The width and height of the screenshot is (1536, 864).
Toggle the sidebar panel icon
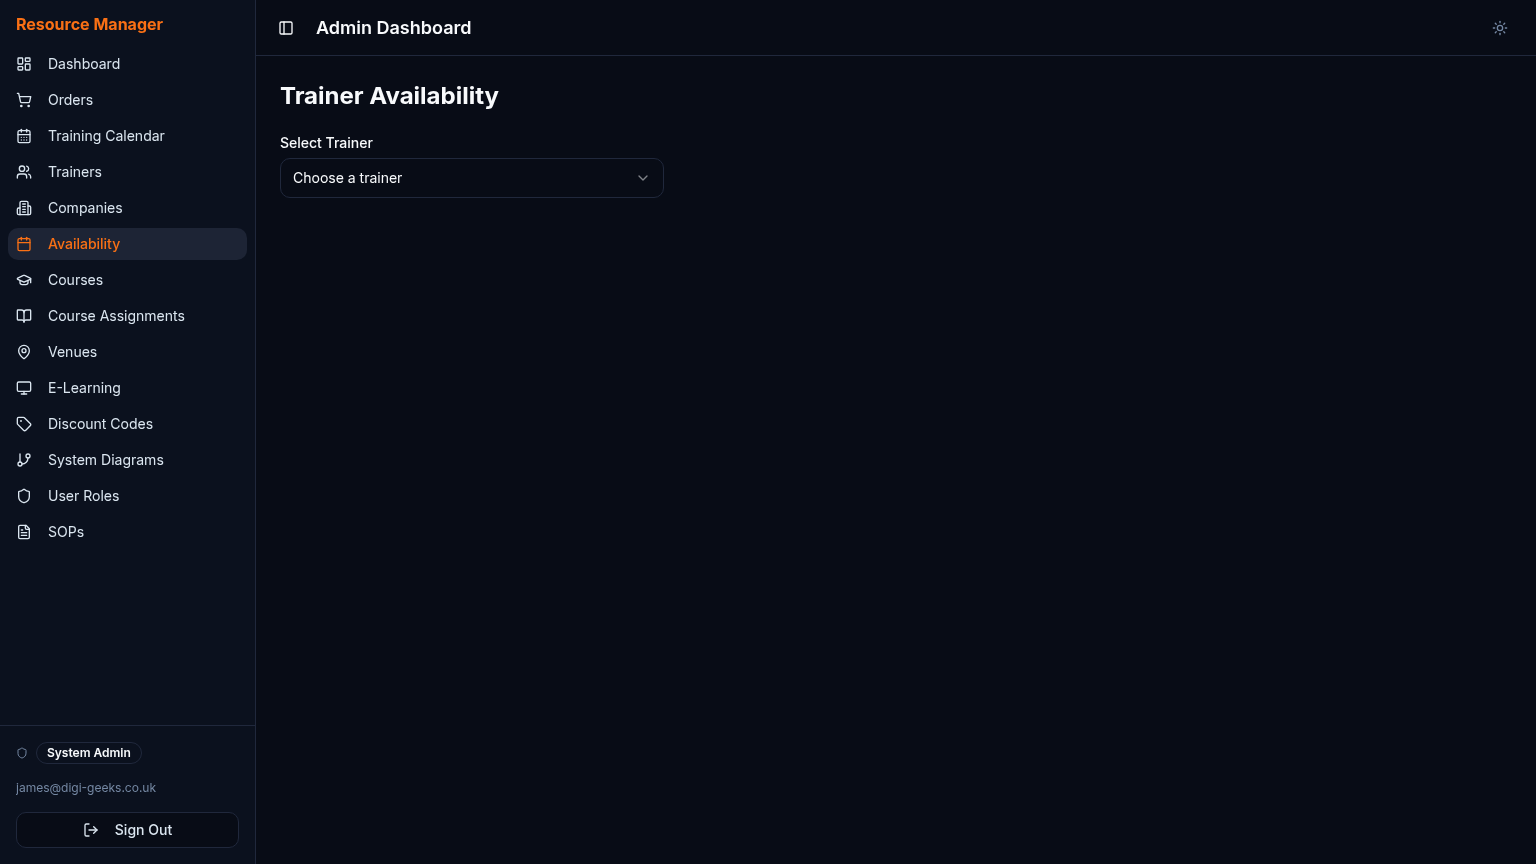[x=286, y=28]
